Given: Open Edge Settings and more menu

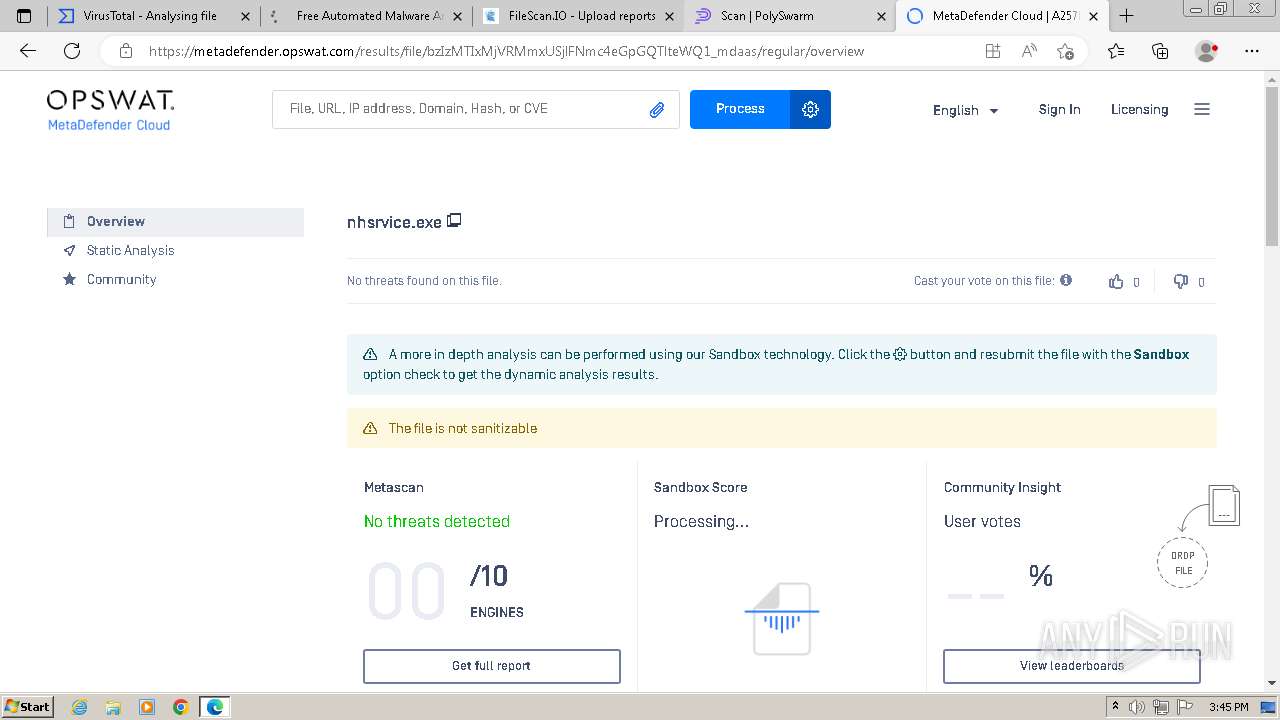Looking at the screenshot, I should point(1251,51).
